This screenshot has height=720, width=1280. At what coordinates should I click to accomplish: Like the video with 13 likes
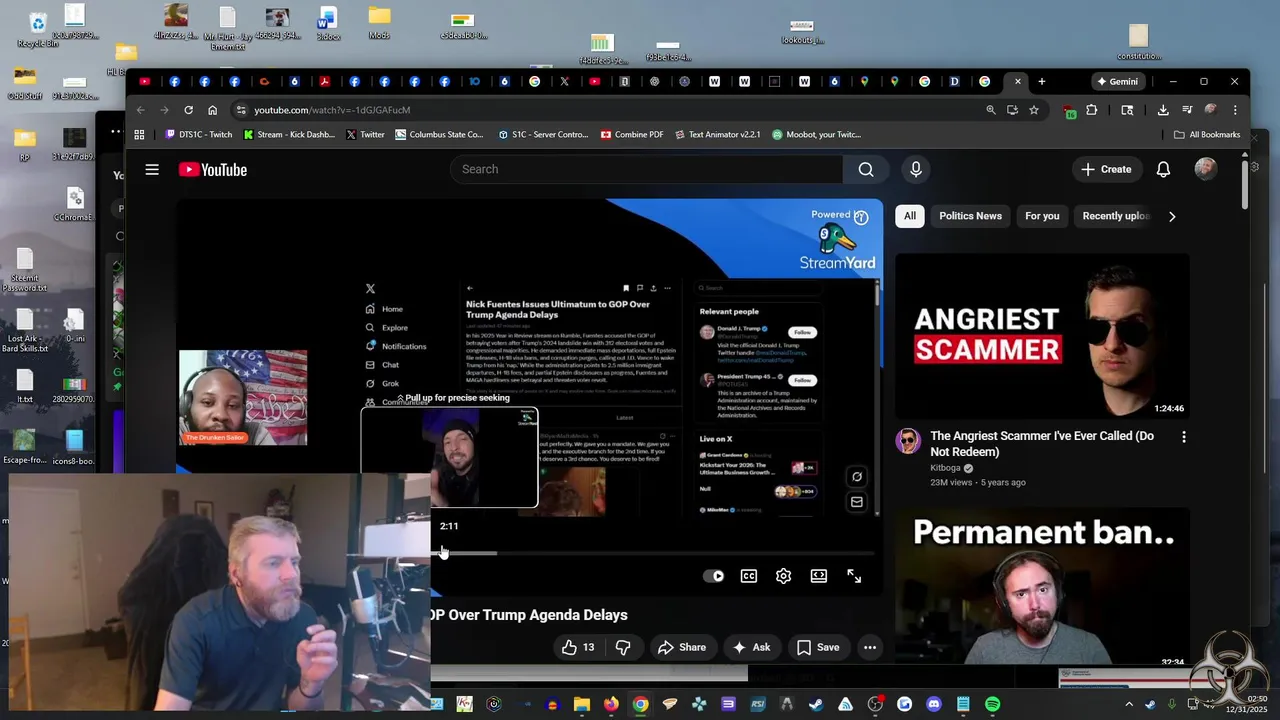578,647
